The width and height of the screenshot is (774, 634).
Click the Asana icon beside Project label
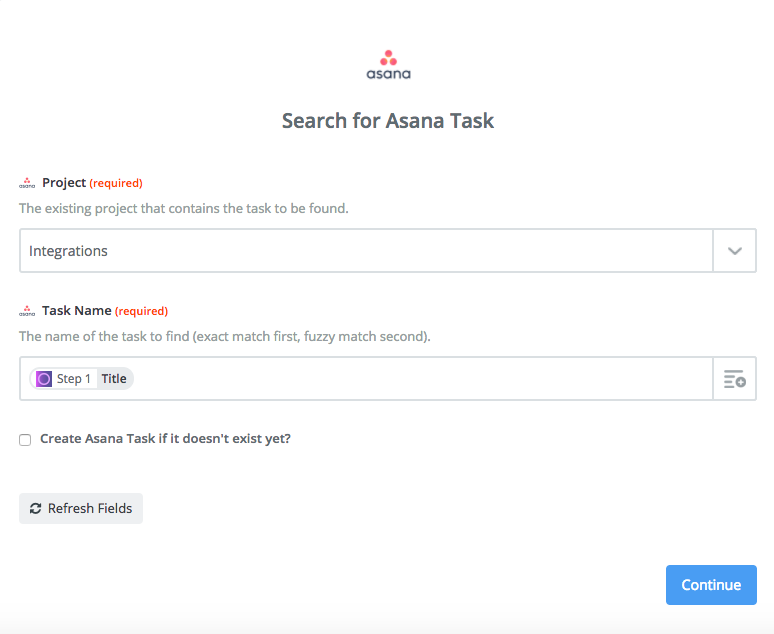point(27,183)
